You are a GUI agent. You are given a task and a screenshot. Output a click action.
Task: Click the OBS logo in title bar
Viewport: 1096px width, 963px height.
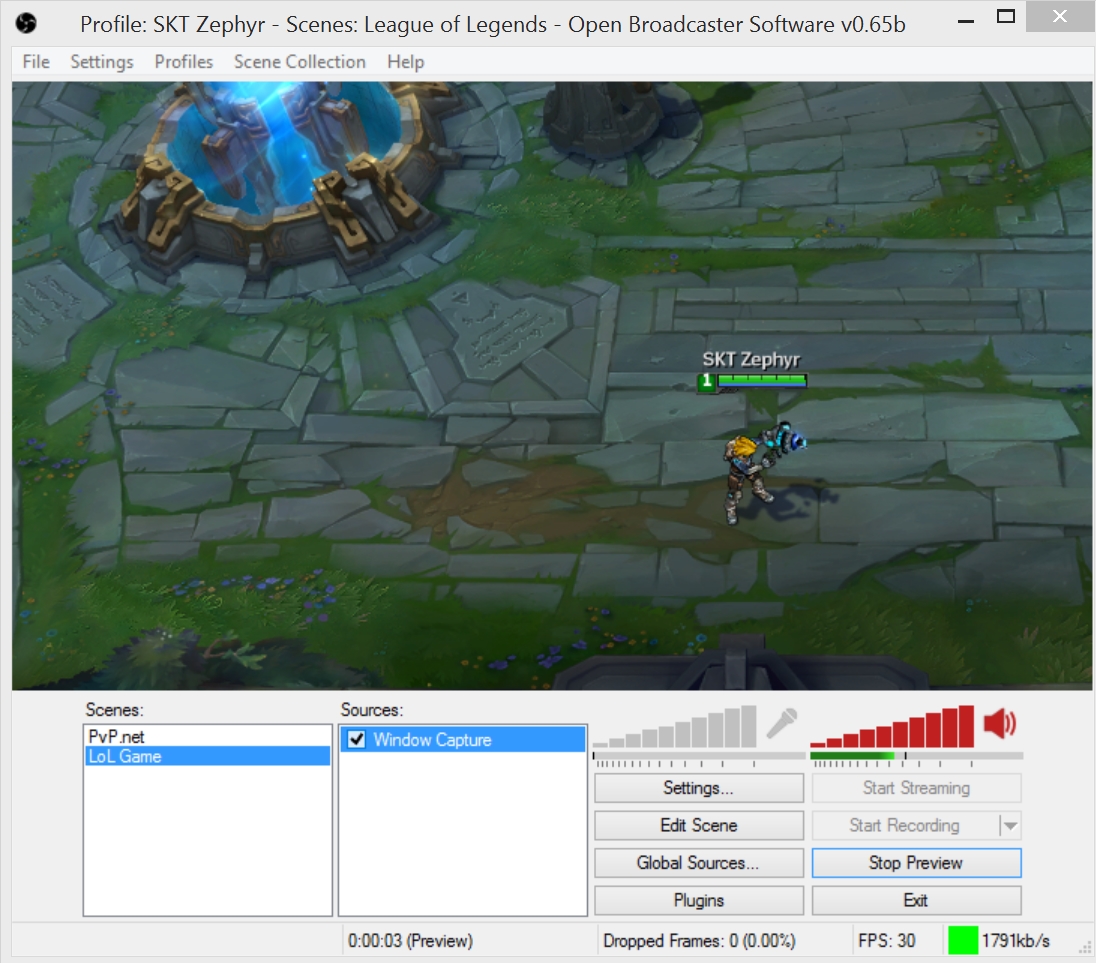click(x=26, y=24)
